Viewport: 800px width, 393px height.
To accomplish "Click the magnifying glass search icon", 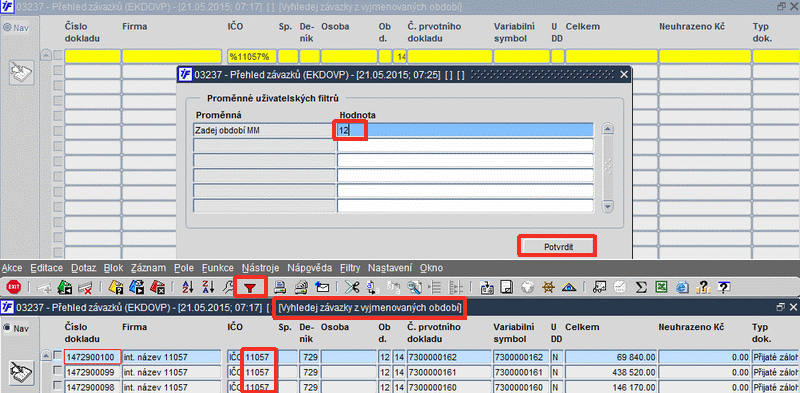I will pyautogui.click(x=414, y=287).
